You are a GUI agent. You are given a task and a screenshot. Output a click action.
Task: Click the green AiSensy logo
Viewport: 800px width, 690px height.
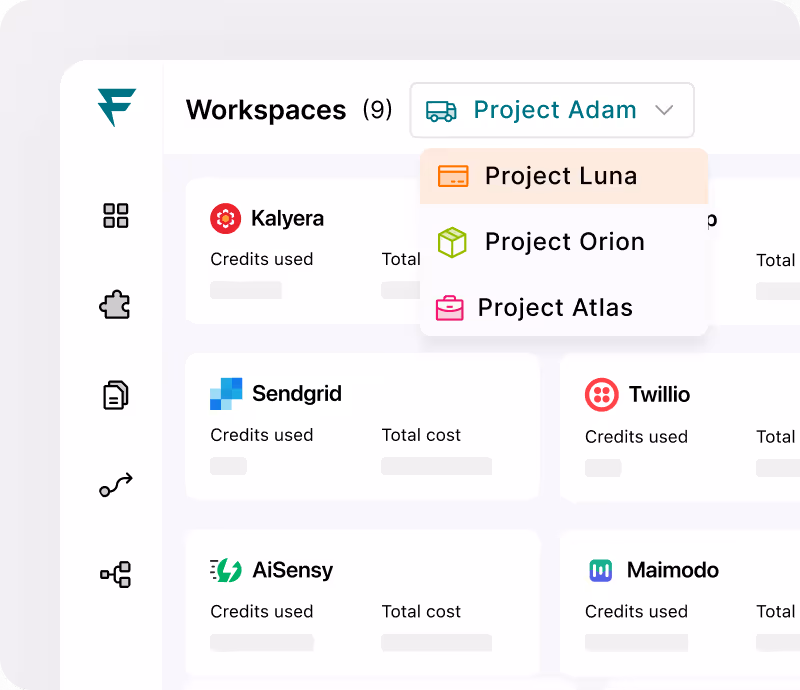click(226, 570)
